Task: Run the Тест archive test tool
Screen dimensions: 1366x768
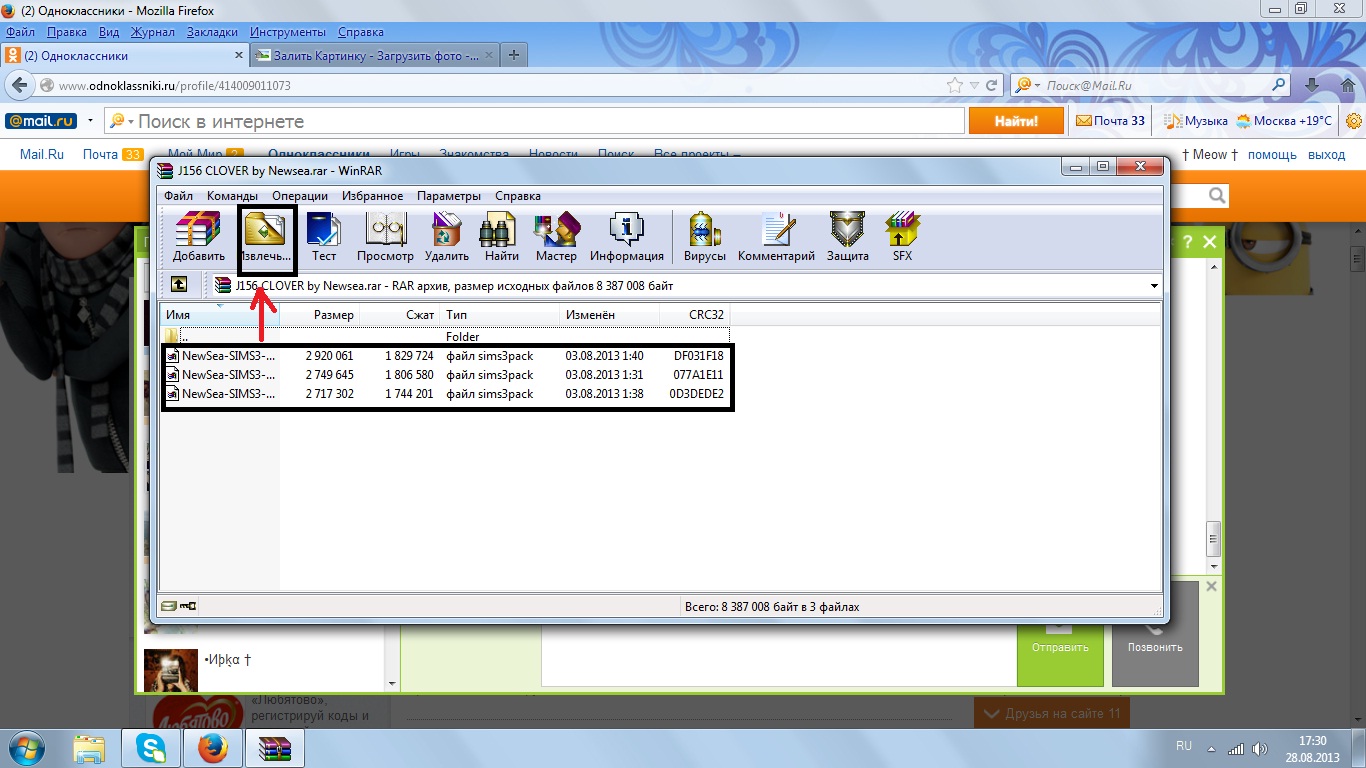Action: click(324, 237)
